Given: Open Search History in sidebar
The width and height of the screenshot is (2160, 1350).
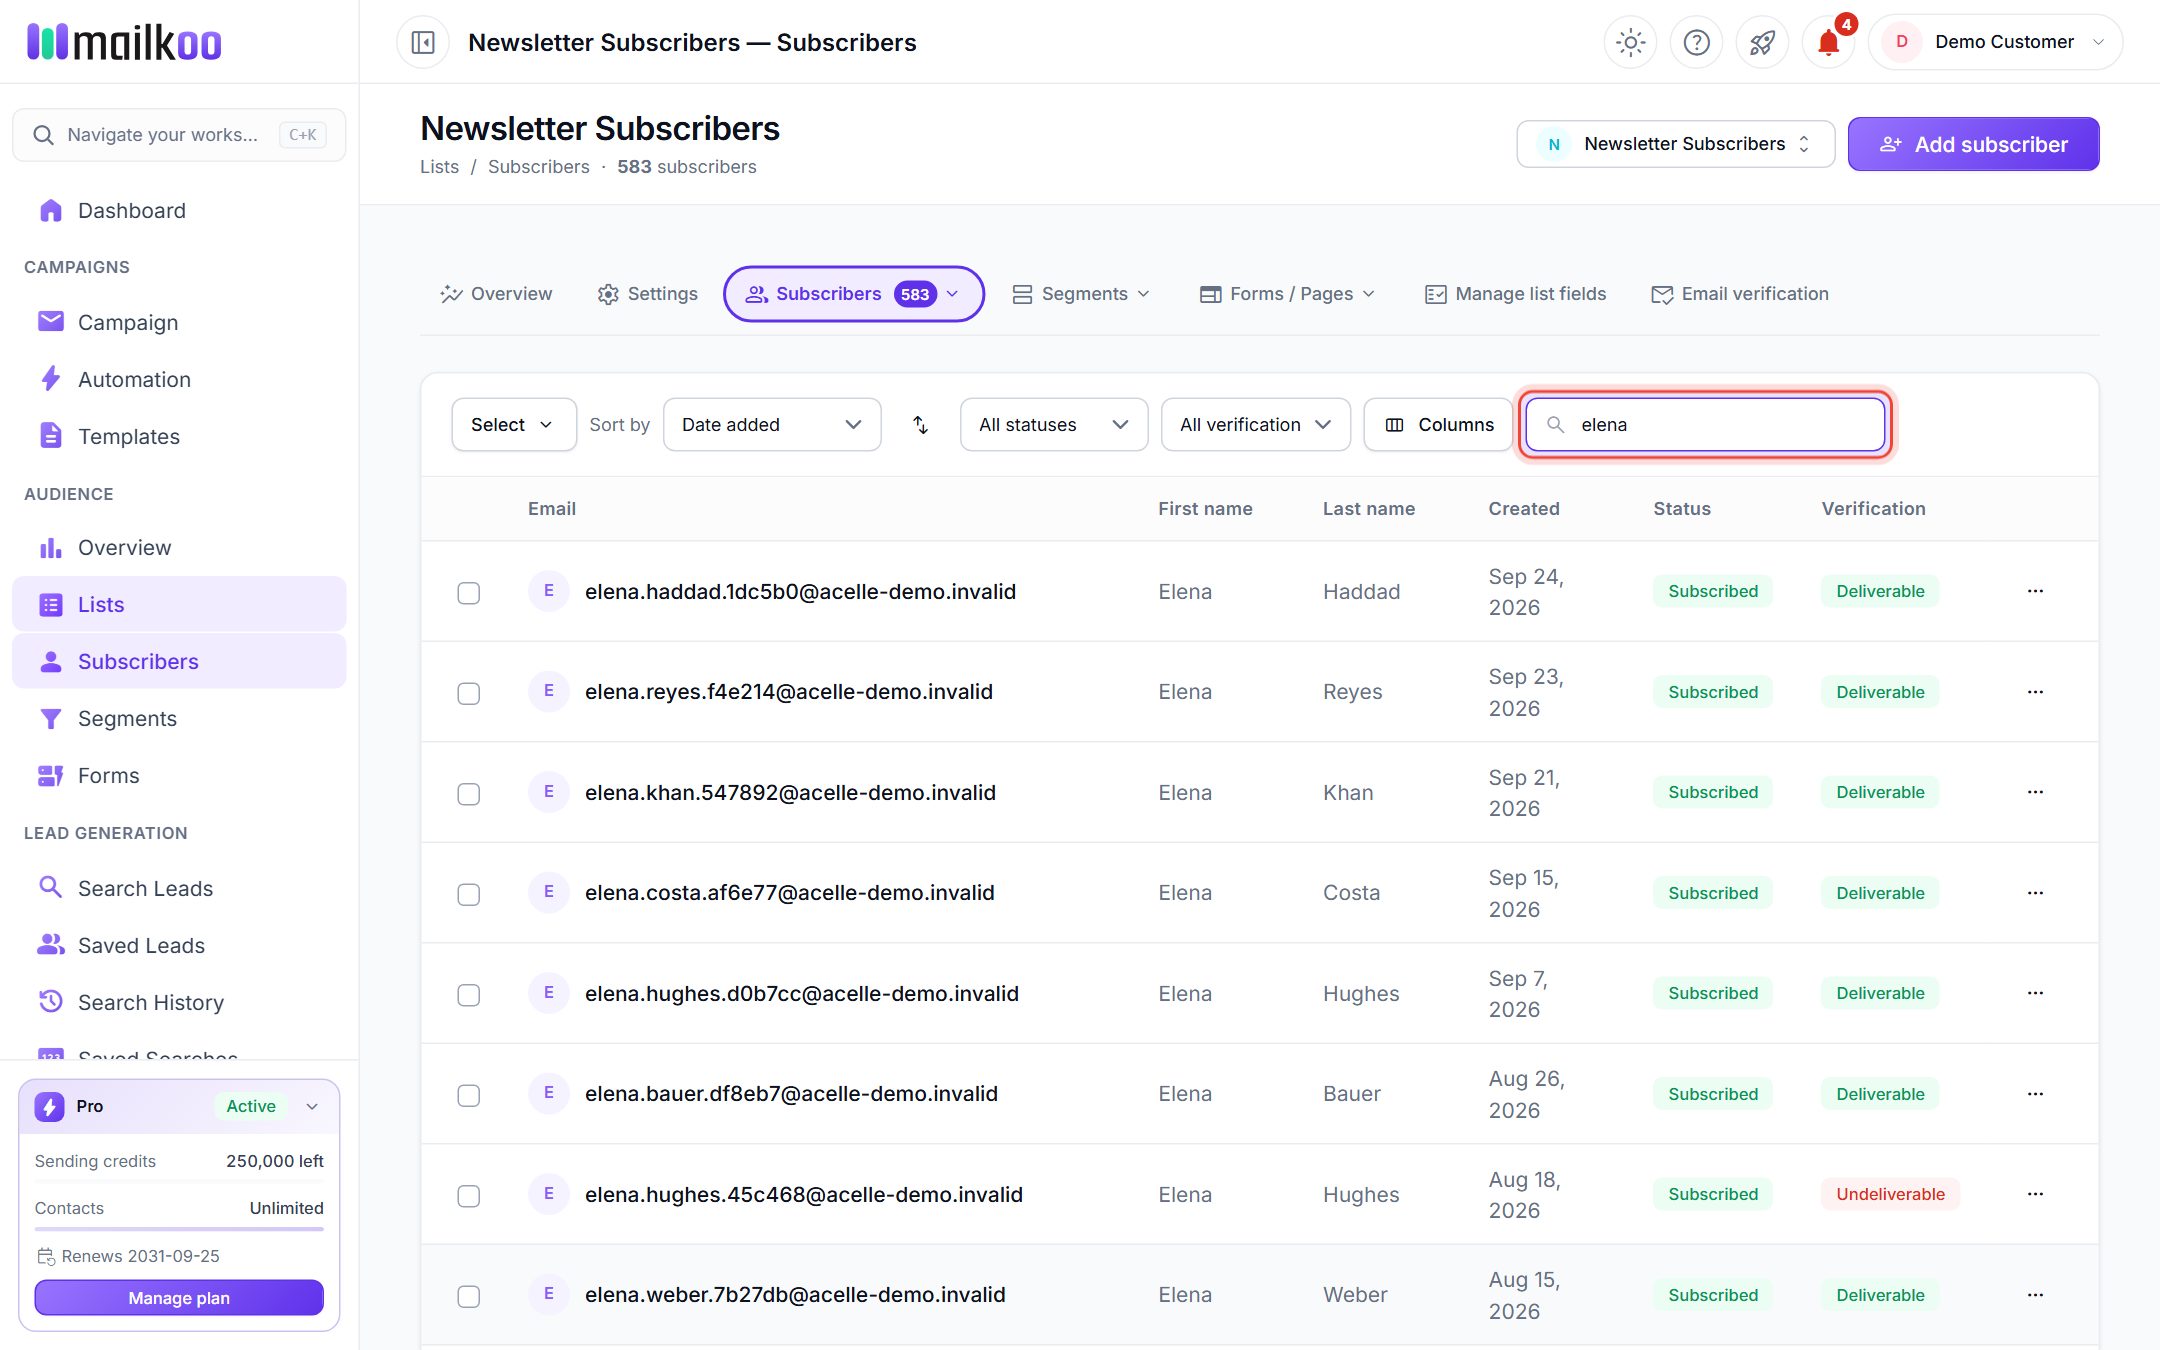Looking at the screenshot, I should tap(179, 1002).
